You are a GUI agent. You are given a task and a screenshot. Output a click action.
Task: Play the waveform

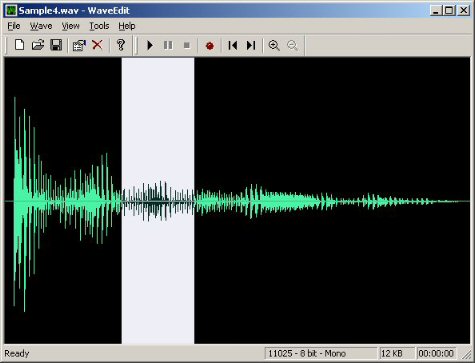click(x=150, y=45)
